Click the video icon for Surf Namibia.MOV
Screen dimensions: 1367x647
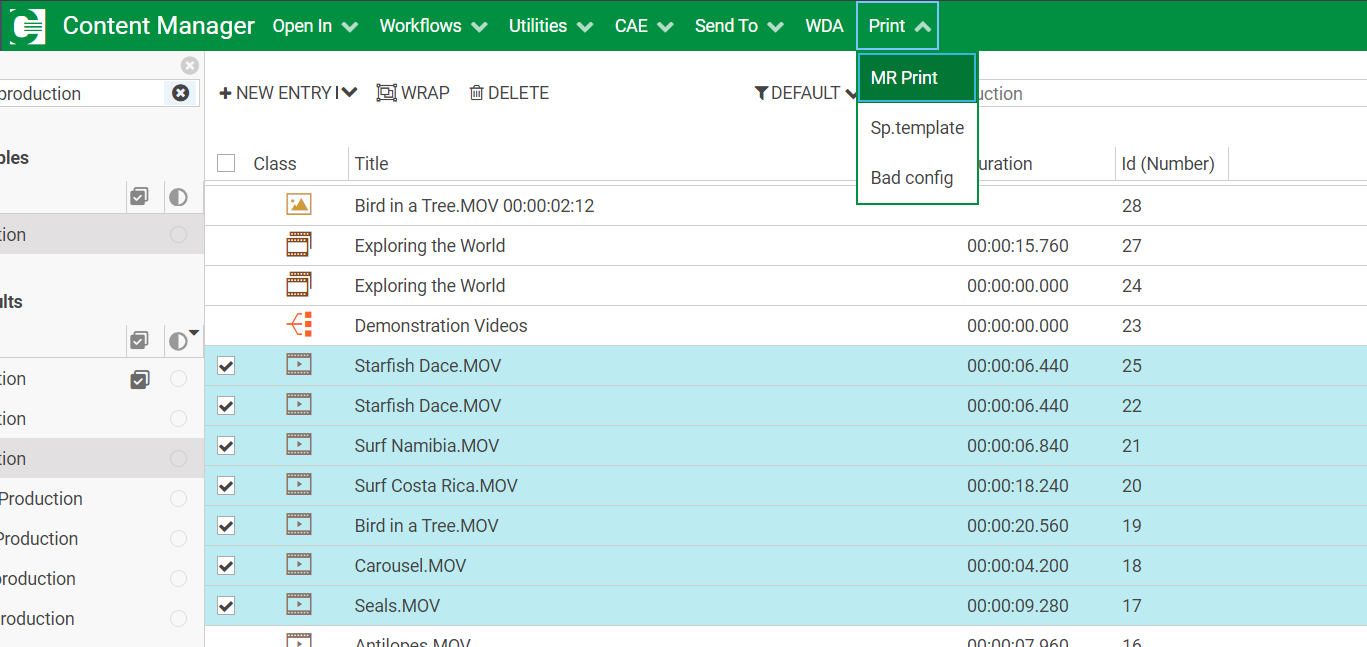pyautogui.click(x=298, y=445)
